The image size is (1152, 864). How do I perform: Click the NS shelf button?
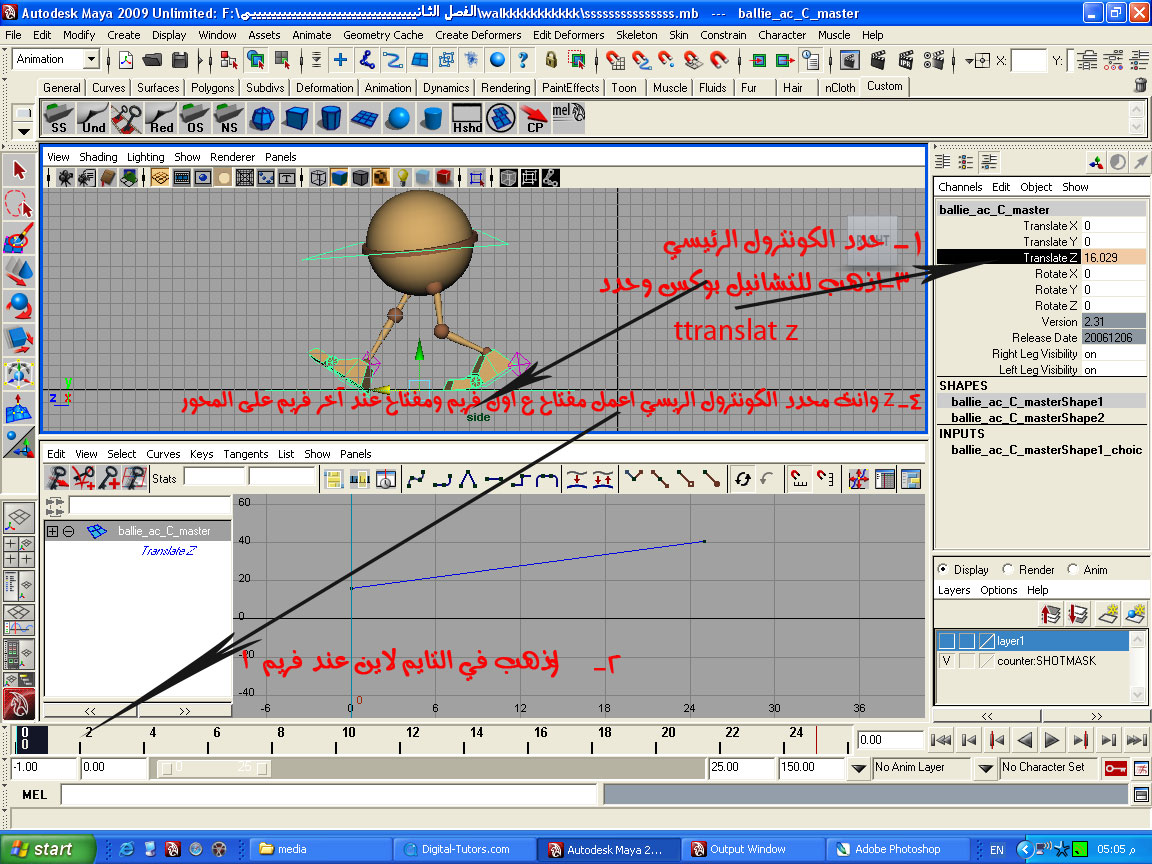(228, 118)
